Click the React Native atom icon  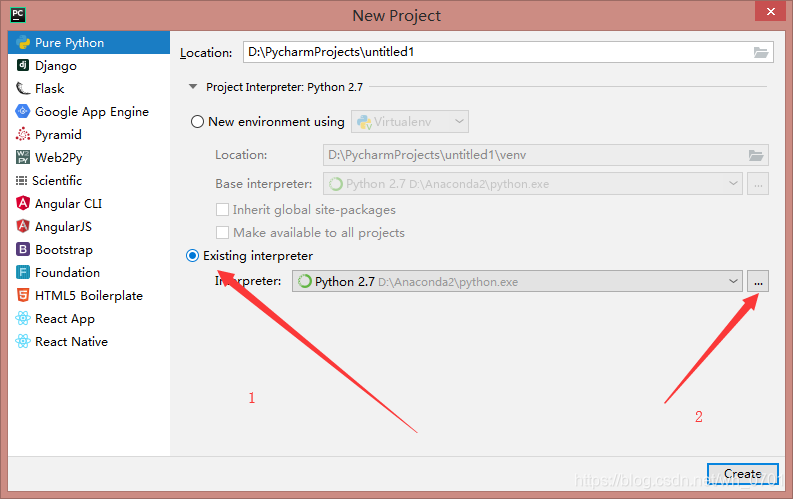23,341
